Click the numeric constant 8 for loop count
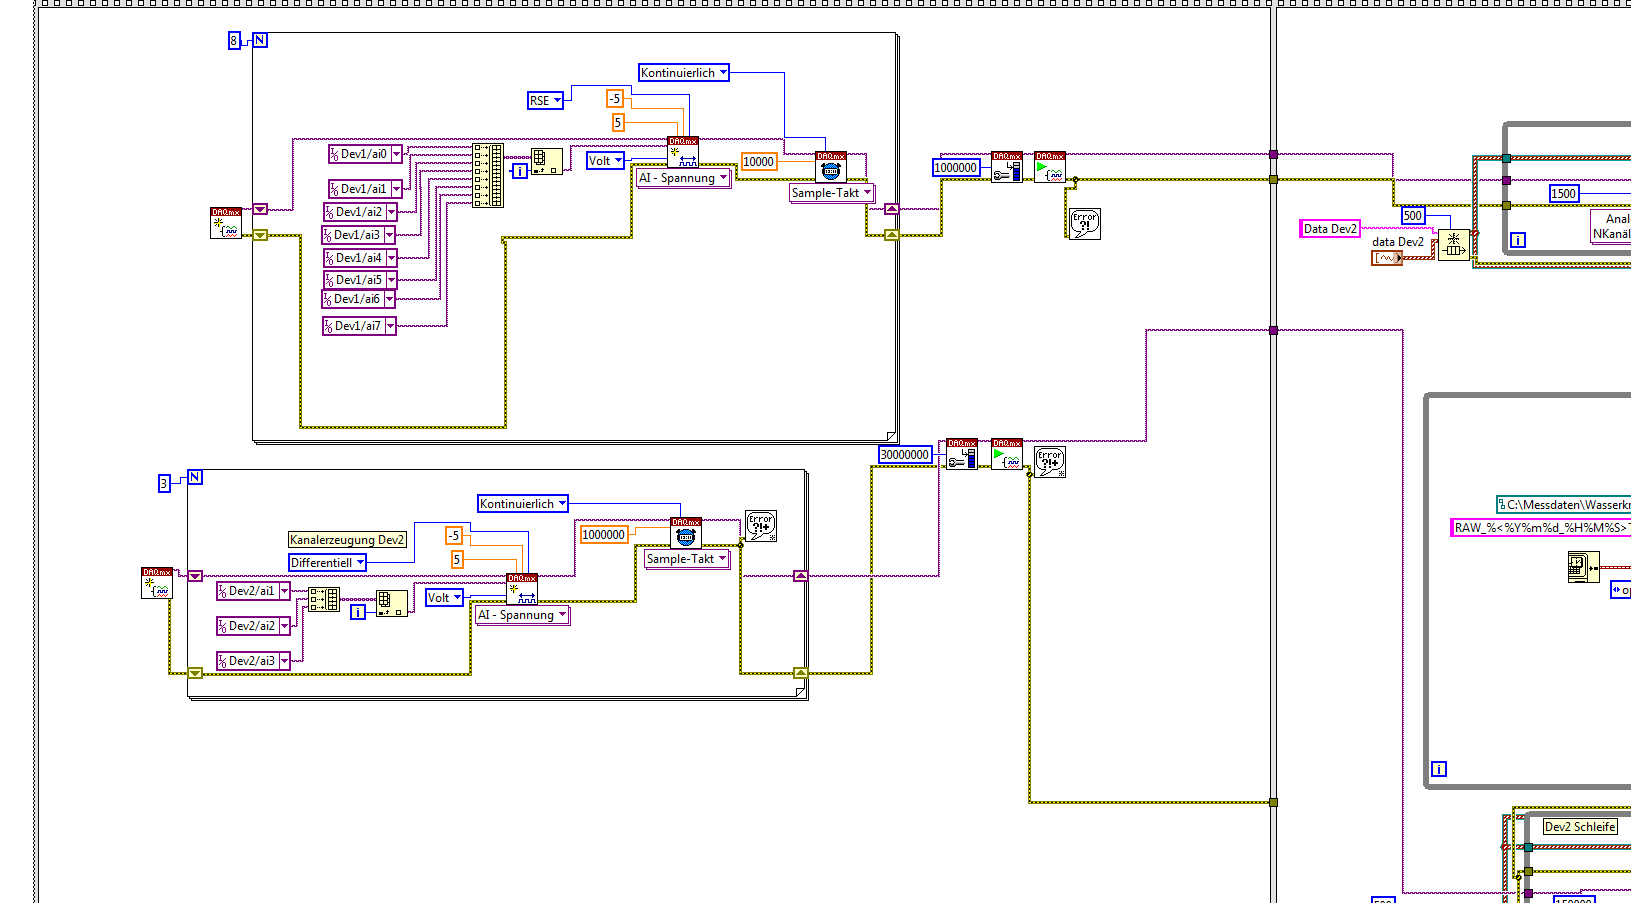1631x903 pixels. point(235,41)
